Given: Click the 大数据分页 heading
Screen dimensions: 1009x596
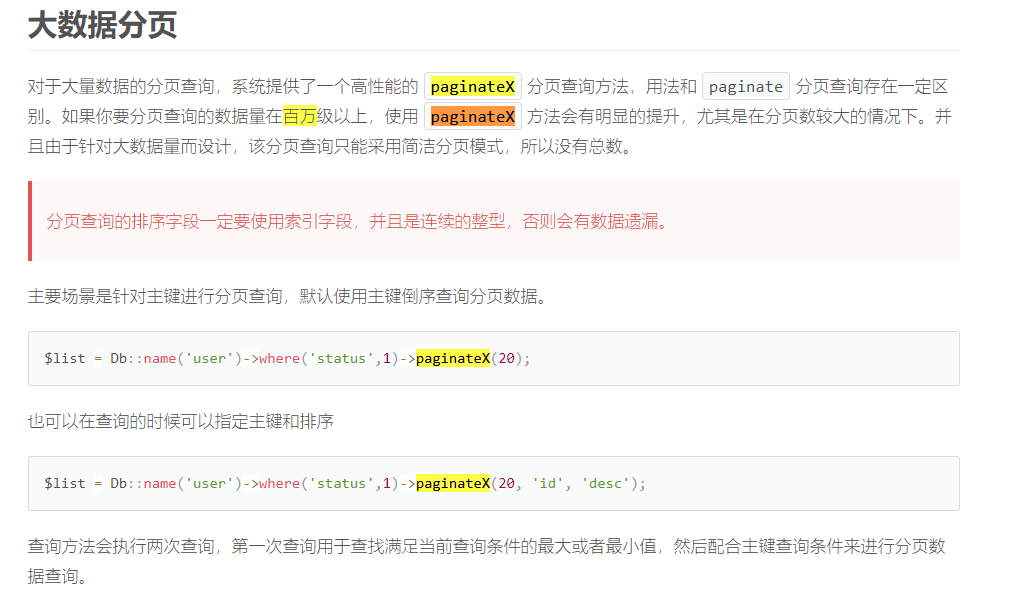Looking at the screenshot, I should [x=102, y=25].
